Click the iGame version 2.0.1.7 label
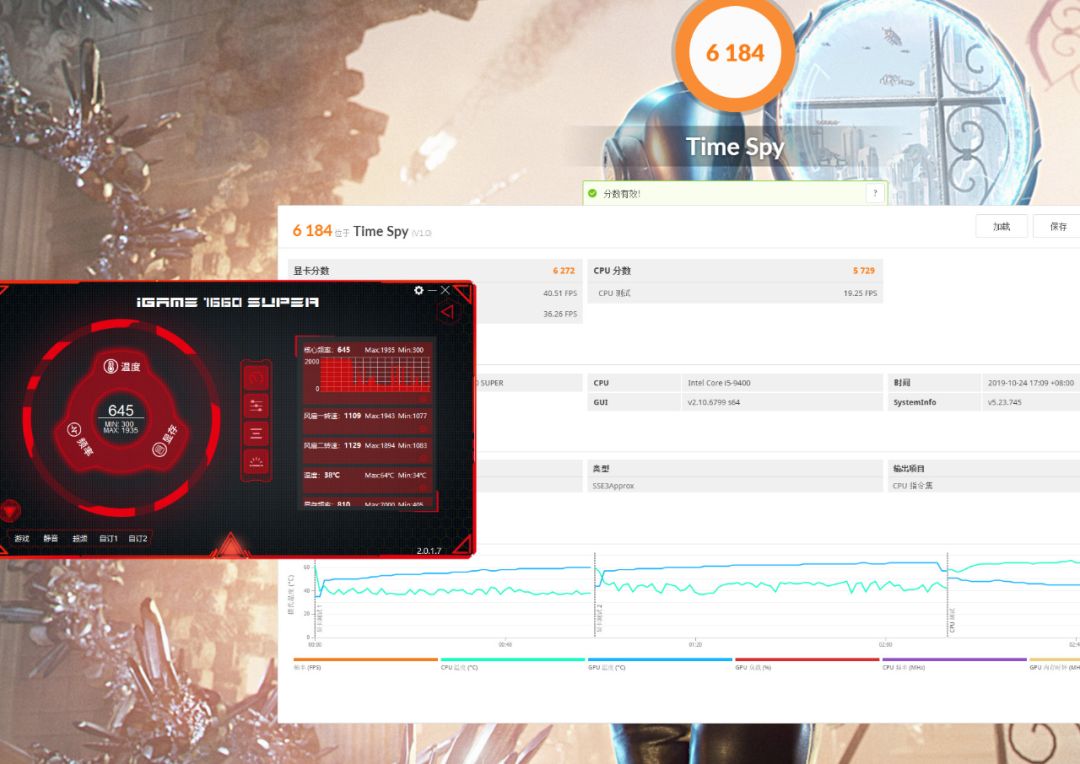The height and width of the screenshot is (764, 1080). (x=429, y=550)
